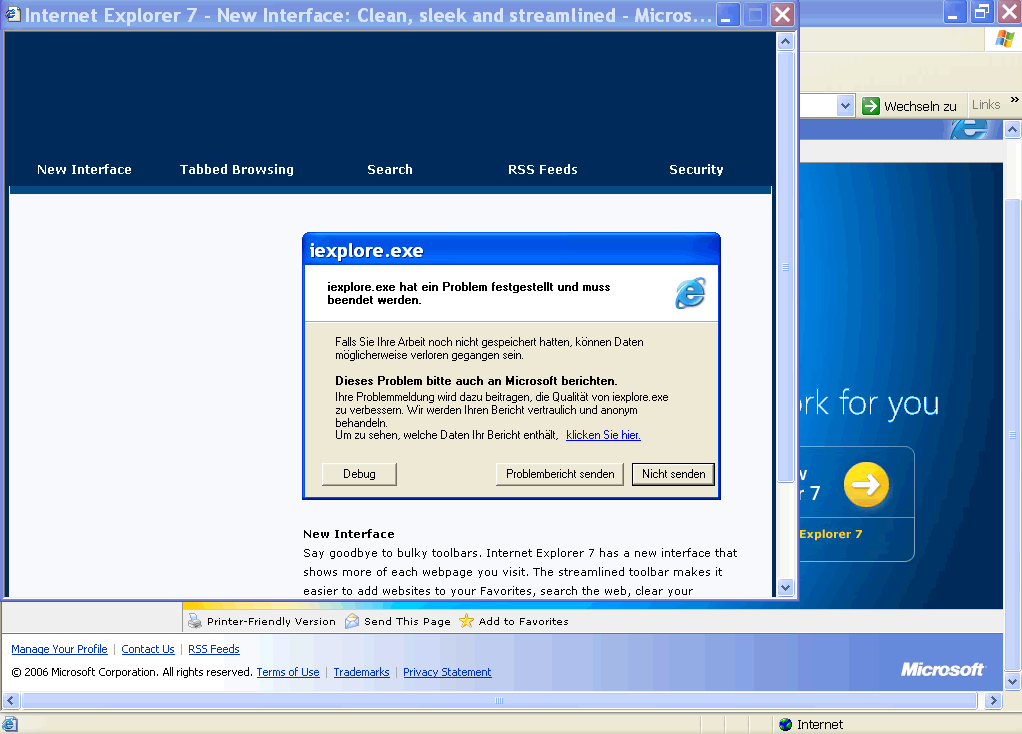Open the RSS Feeds tab
Screen dimensions: 1022x734
click(543, 169)
